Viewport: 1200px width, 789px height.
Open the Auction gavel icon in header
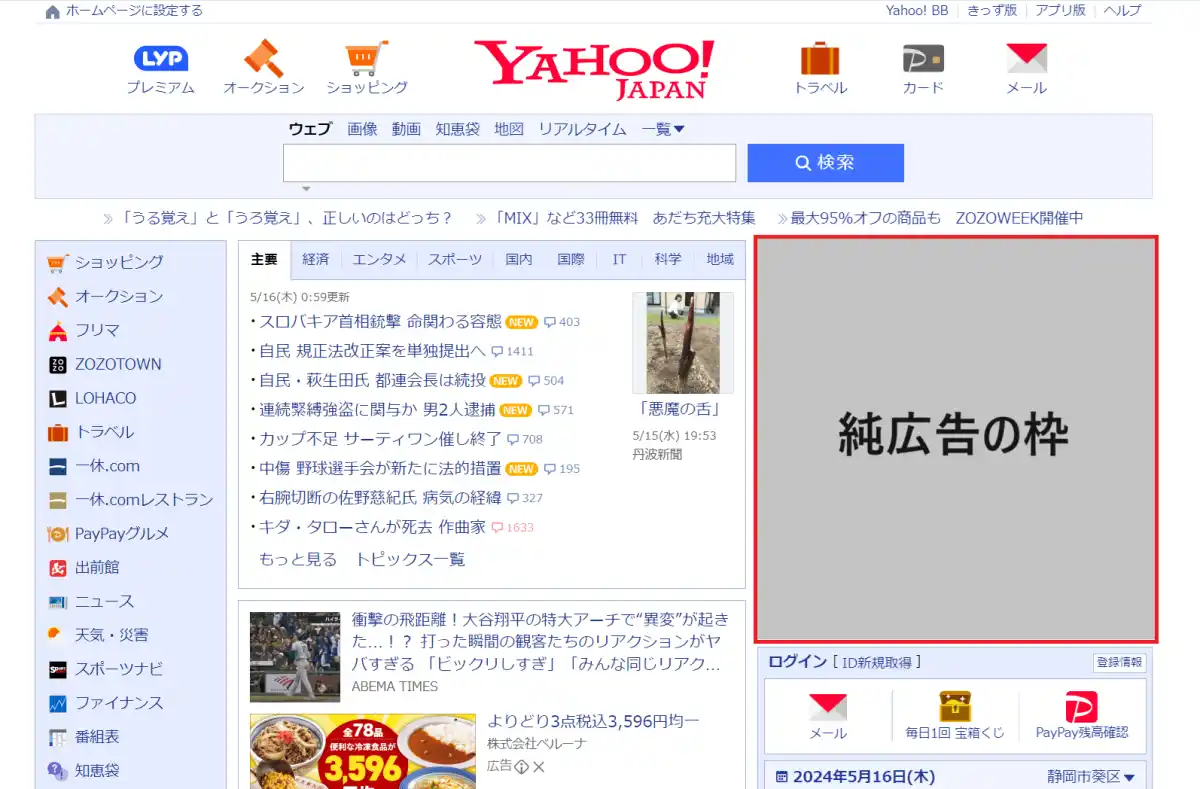coord(264,58)
